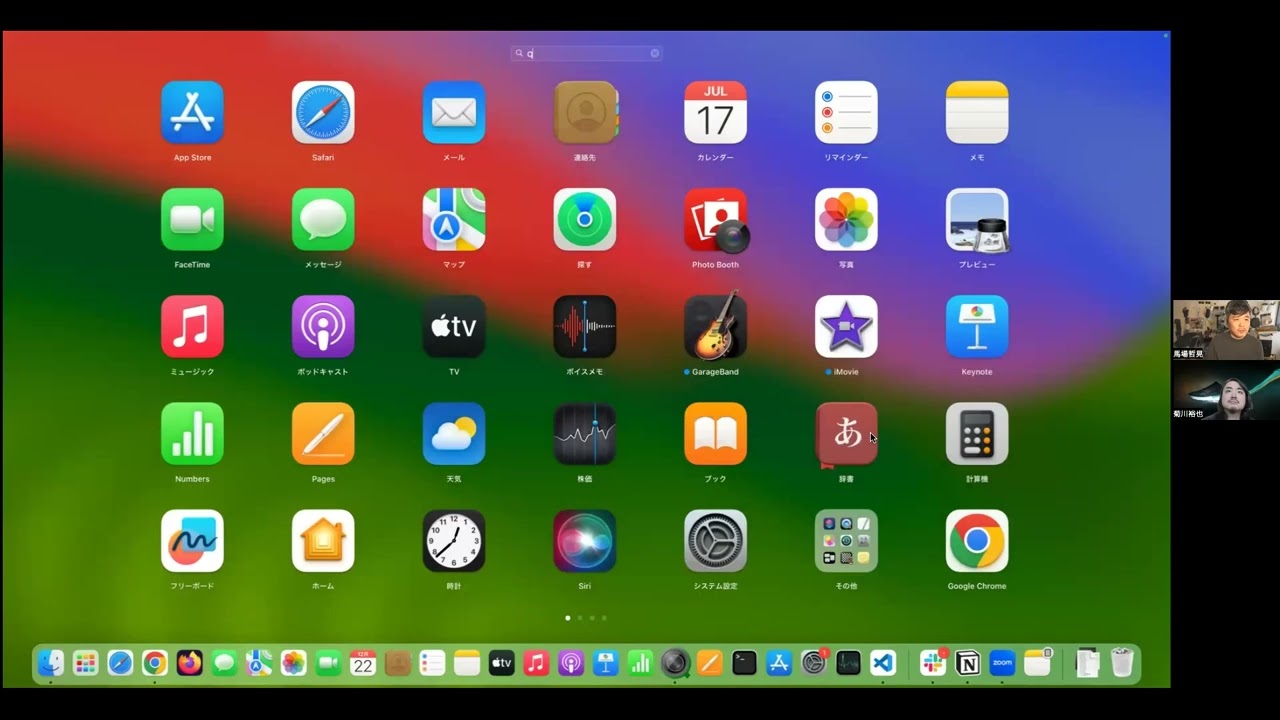
Task: Open Visual Studio Code from the Dock
Action: [882, 663]
